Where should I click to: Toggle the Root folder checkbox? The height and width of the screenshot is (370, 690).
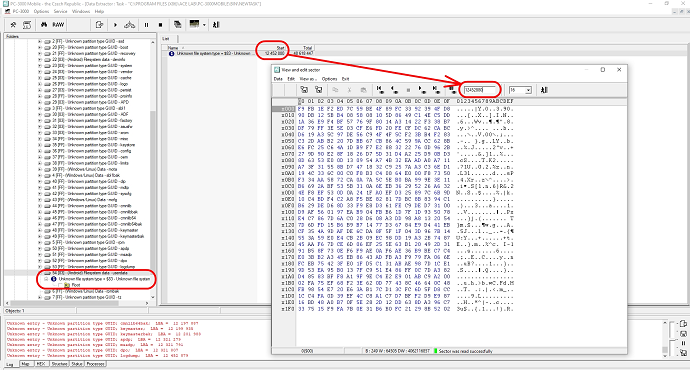tap(60, 285)
